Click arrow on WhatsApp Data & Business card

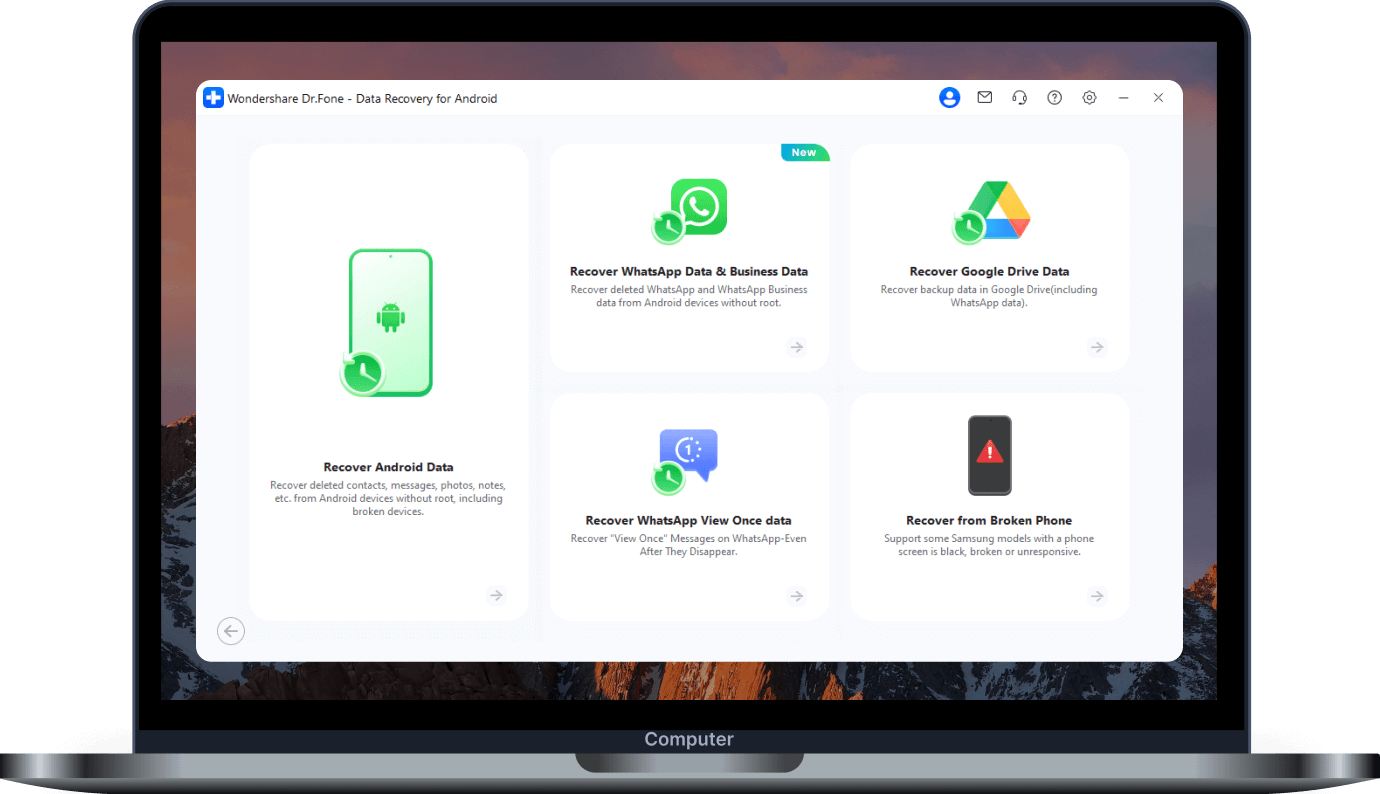coord(797,347)
